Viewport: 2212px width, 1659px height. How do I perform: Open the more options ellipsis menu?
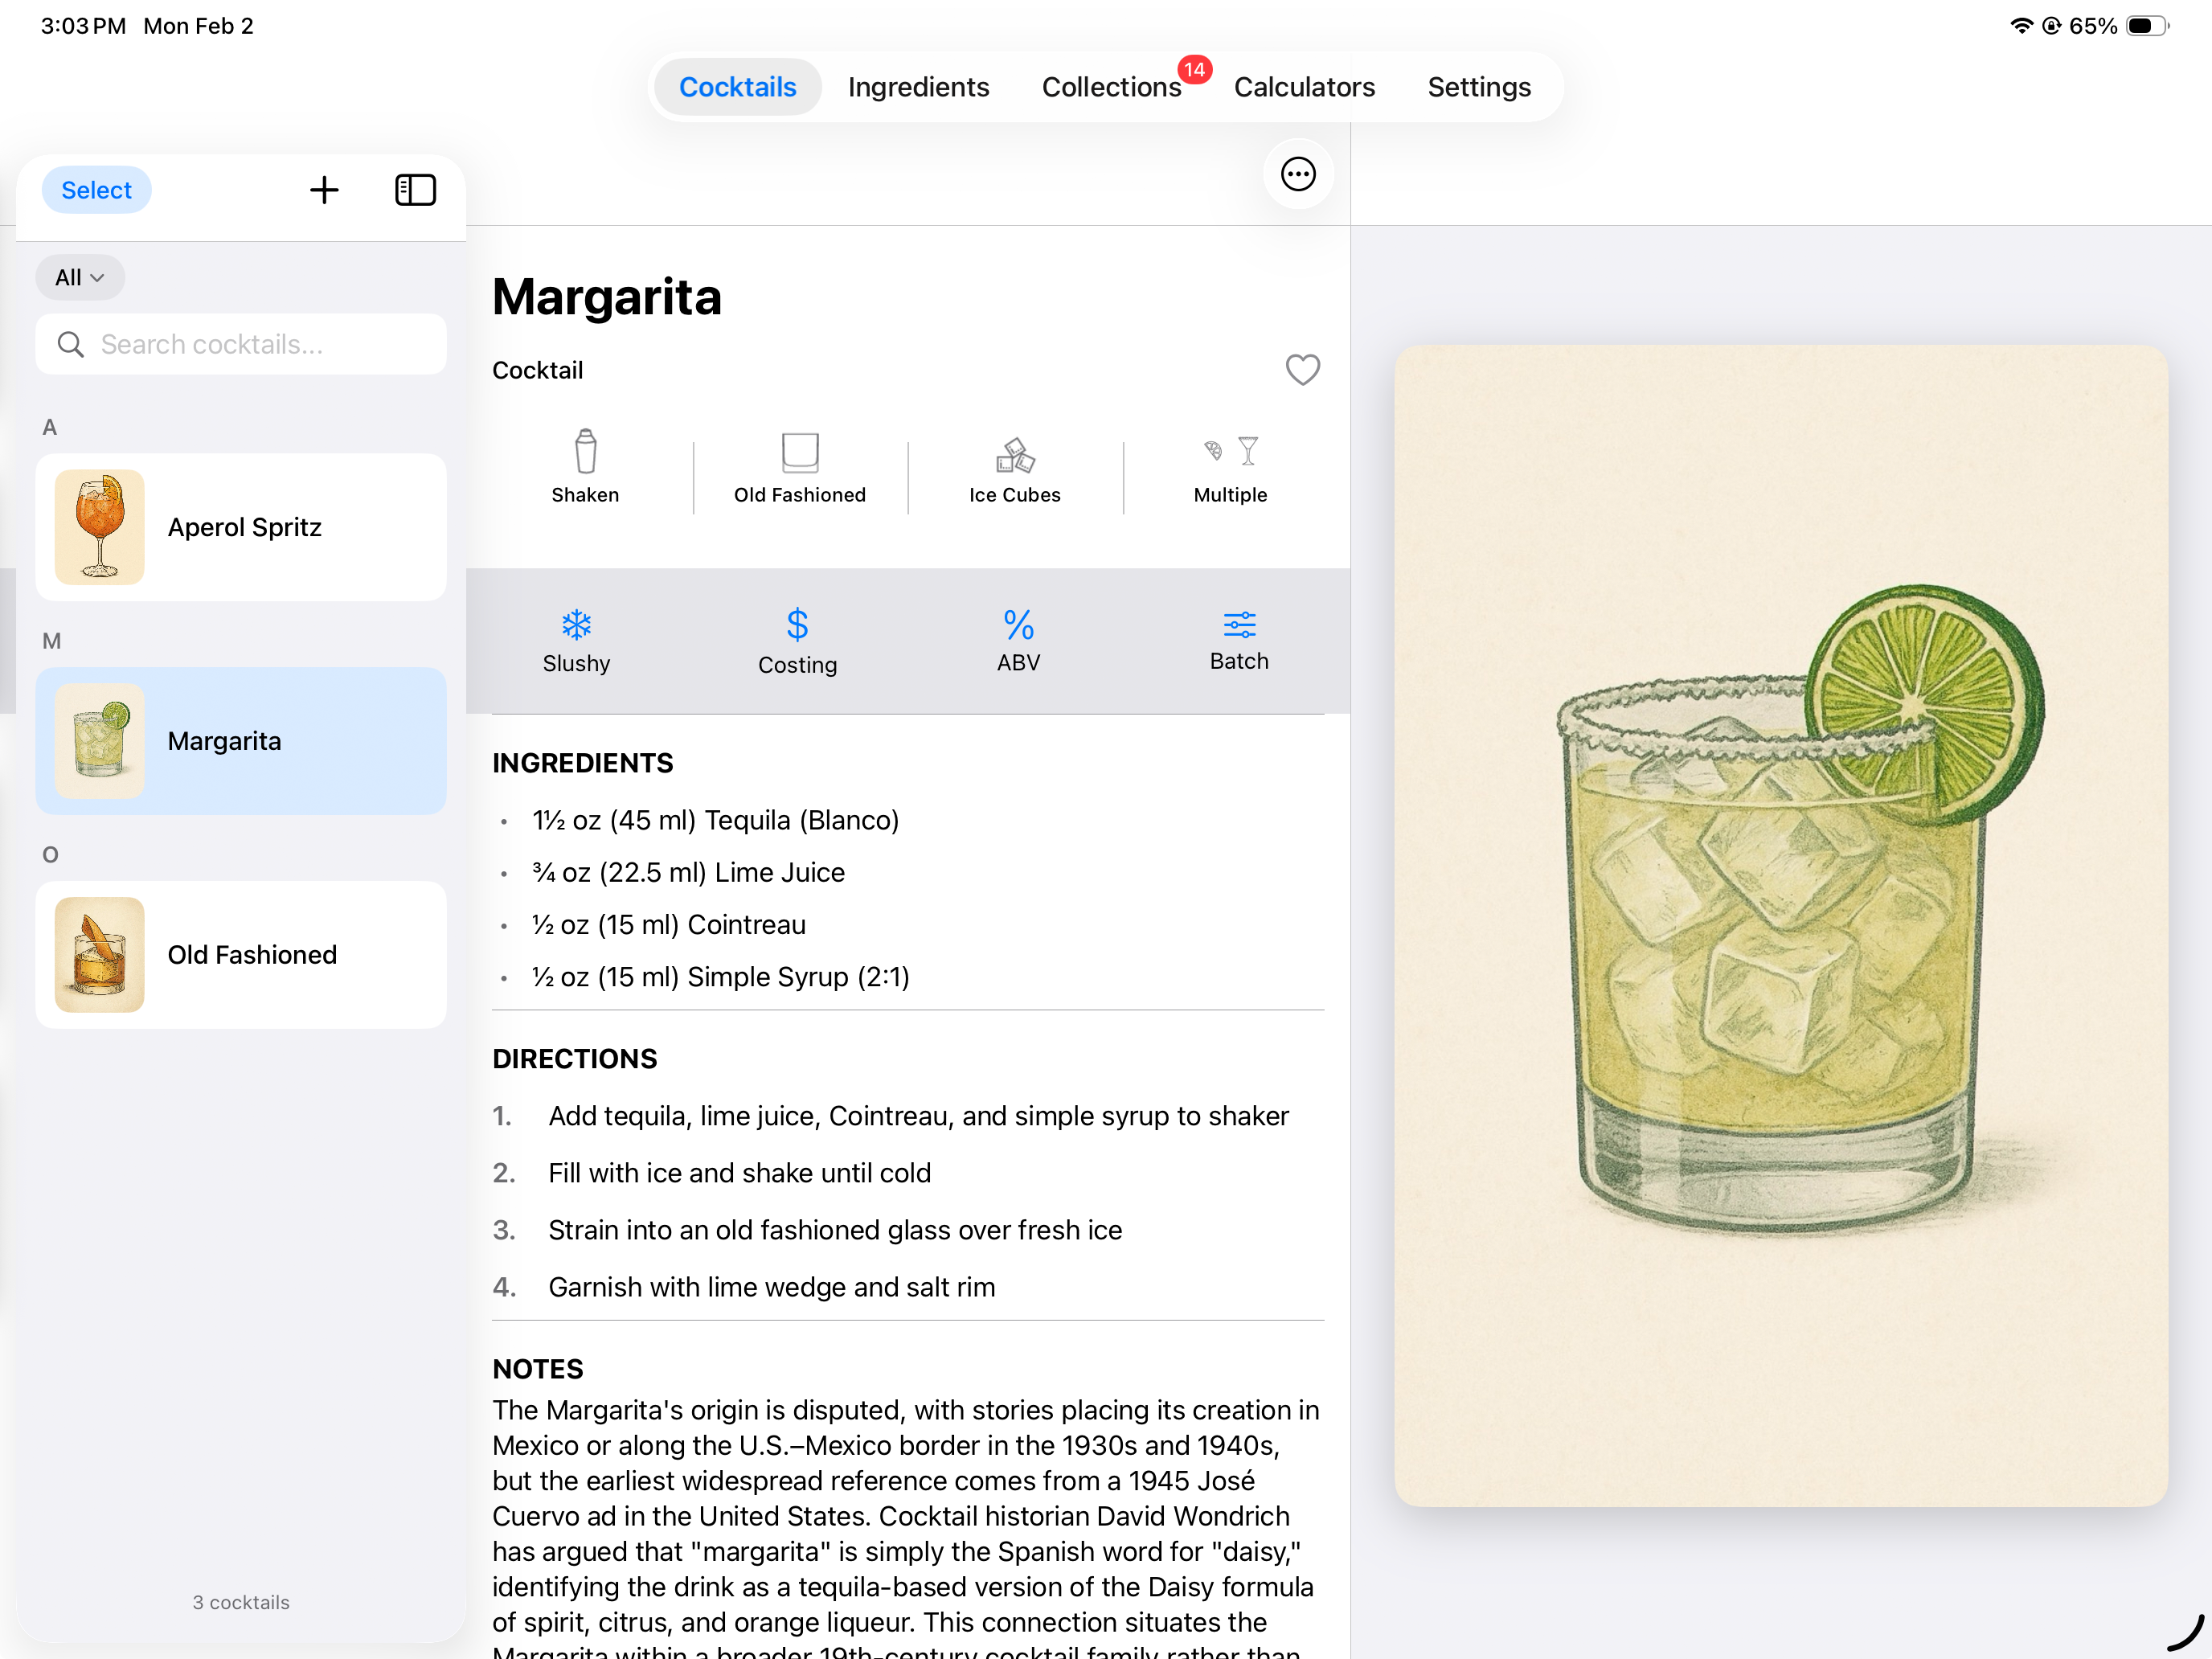(1298, 175)
